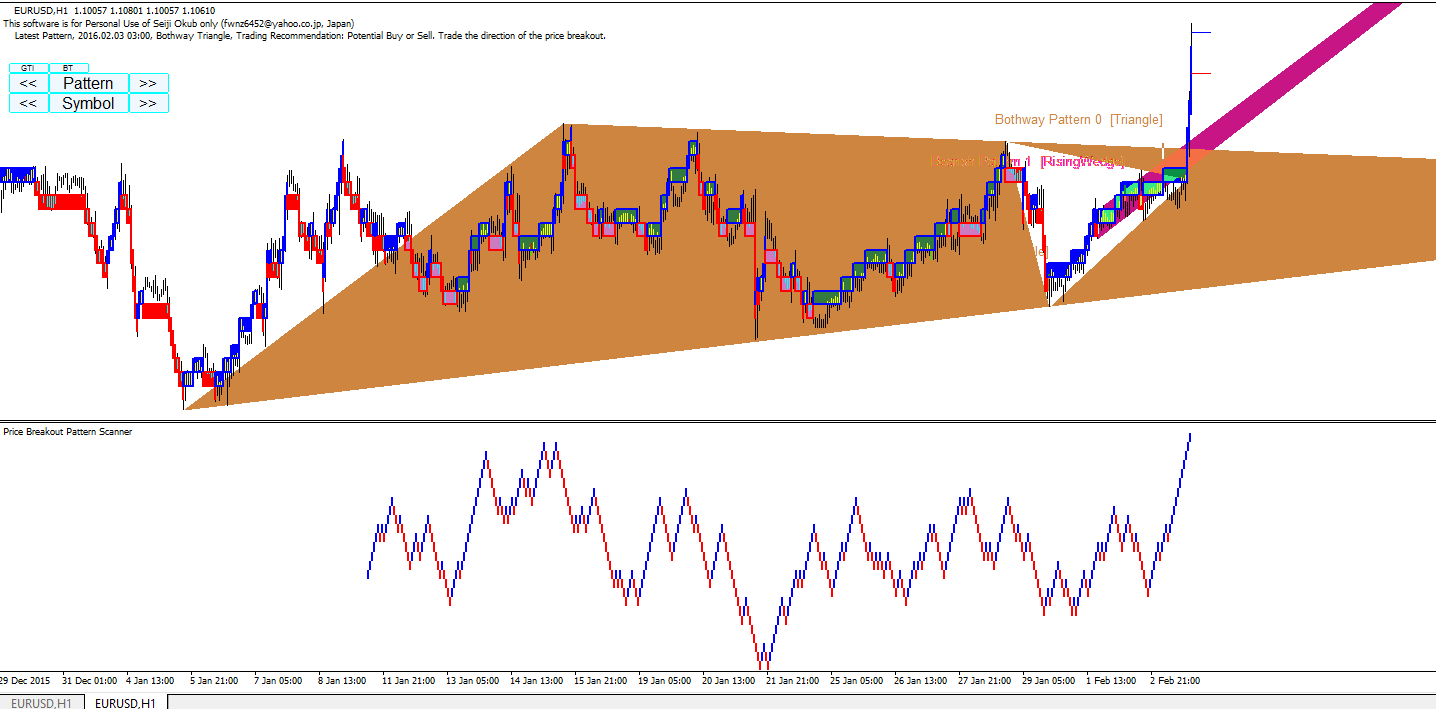Click the '26 Jan 13:00' time axis label

(x=920, y=681)
